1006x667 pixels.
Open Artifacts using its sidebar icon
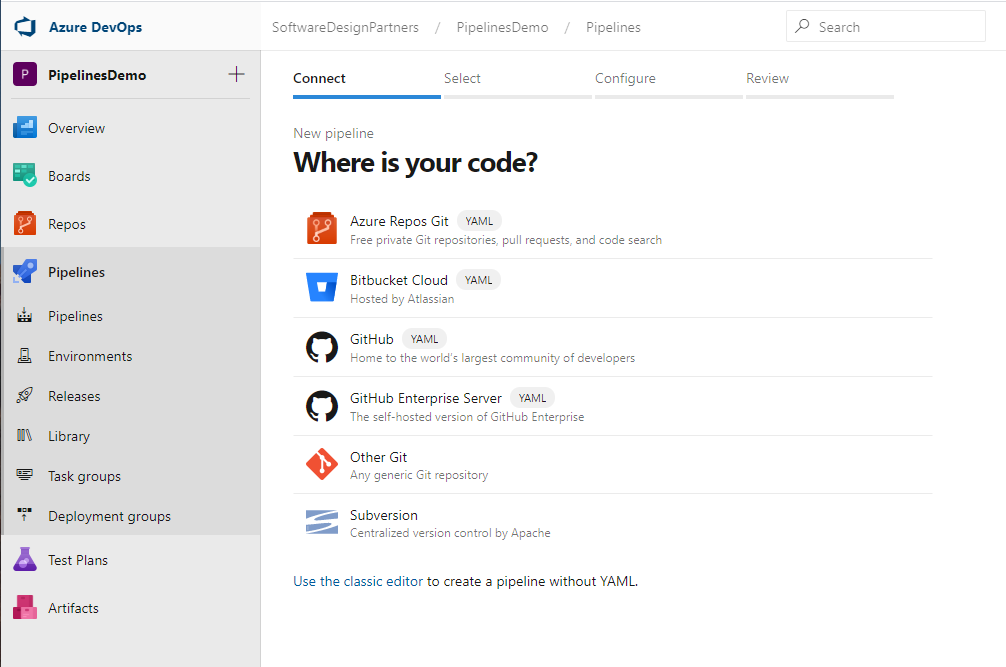pos(23,607)
